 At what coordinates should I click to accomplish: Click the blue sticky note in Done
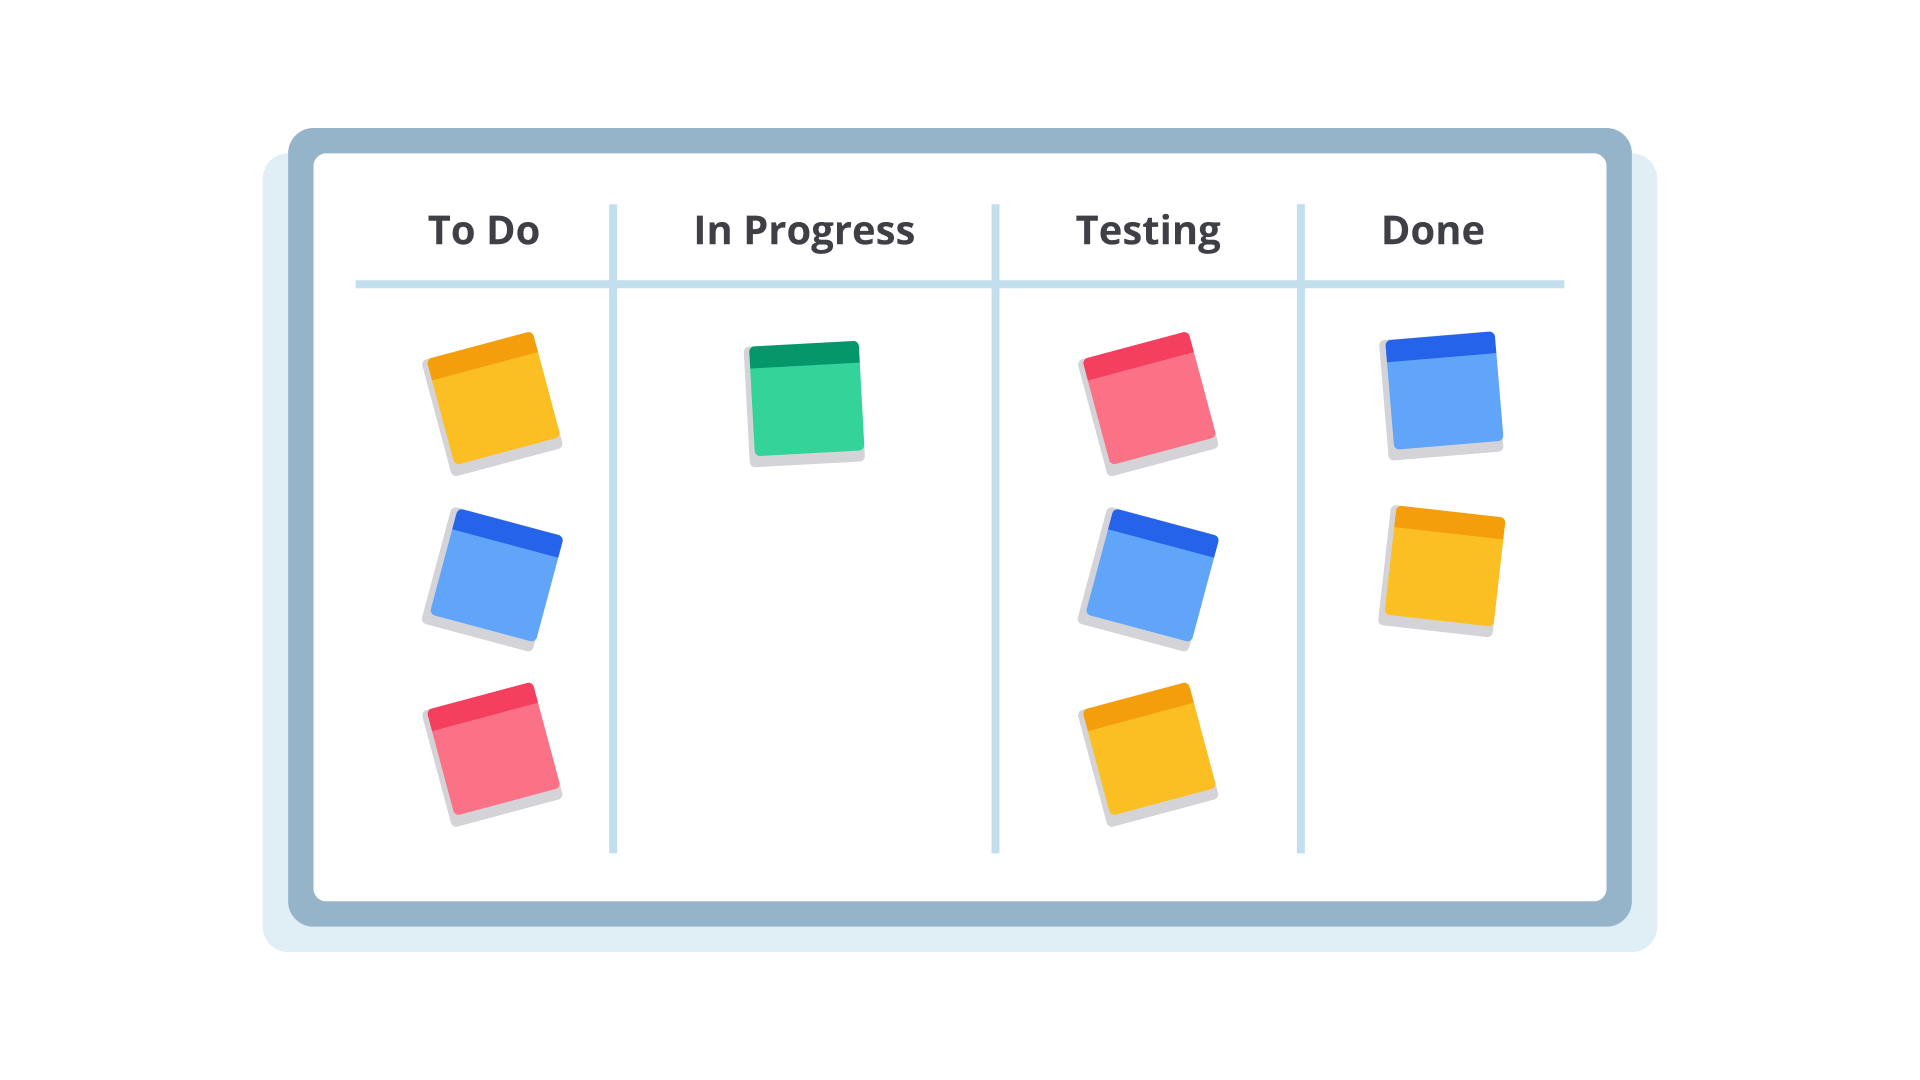pyautogui.click(x=1442, y=393)
